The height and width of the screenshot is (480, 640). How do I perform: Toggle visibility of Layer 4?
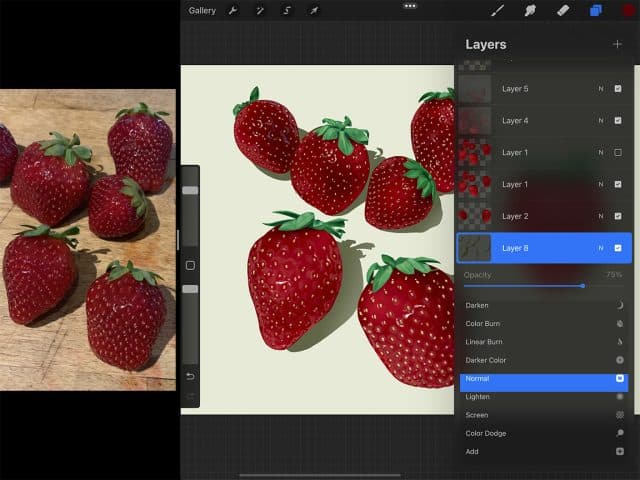(x=618, y=120)
